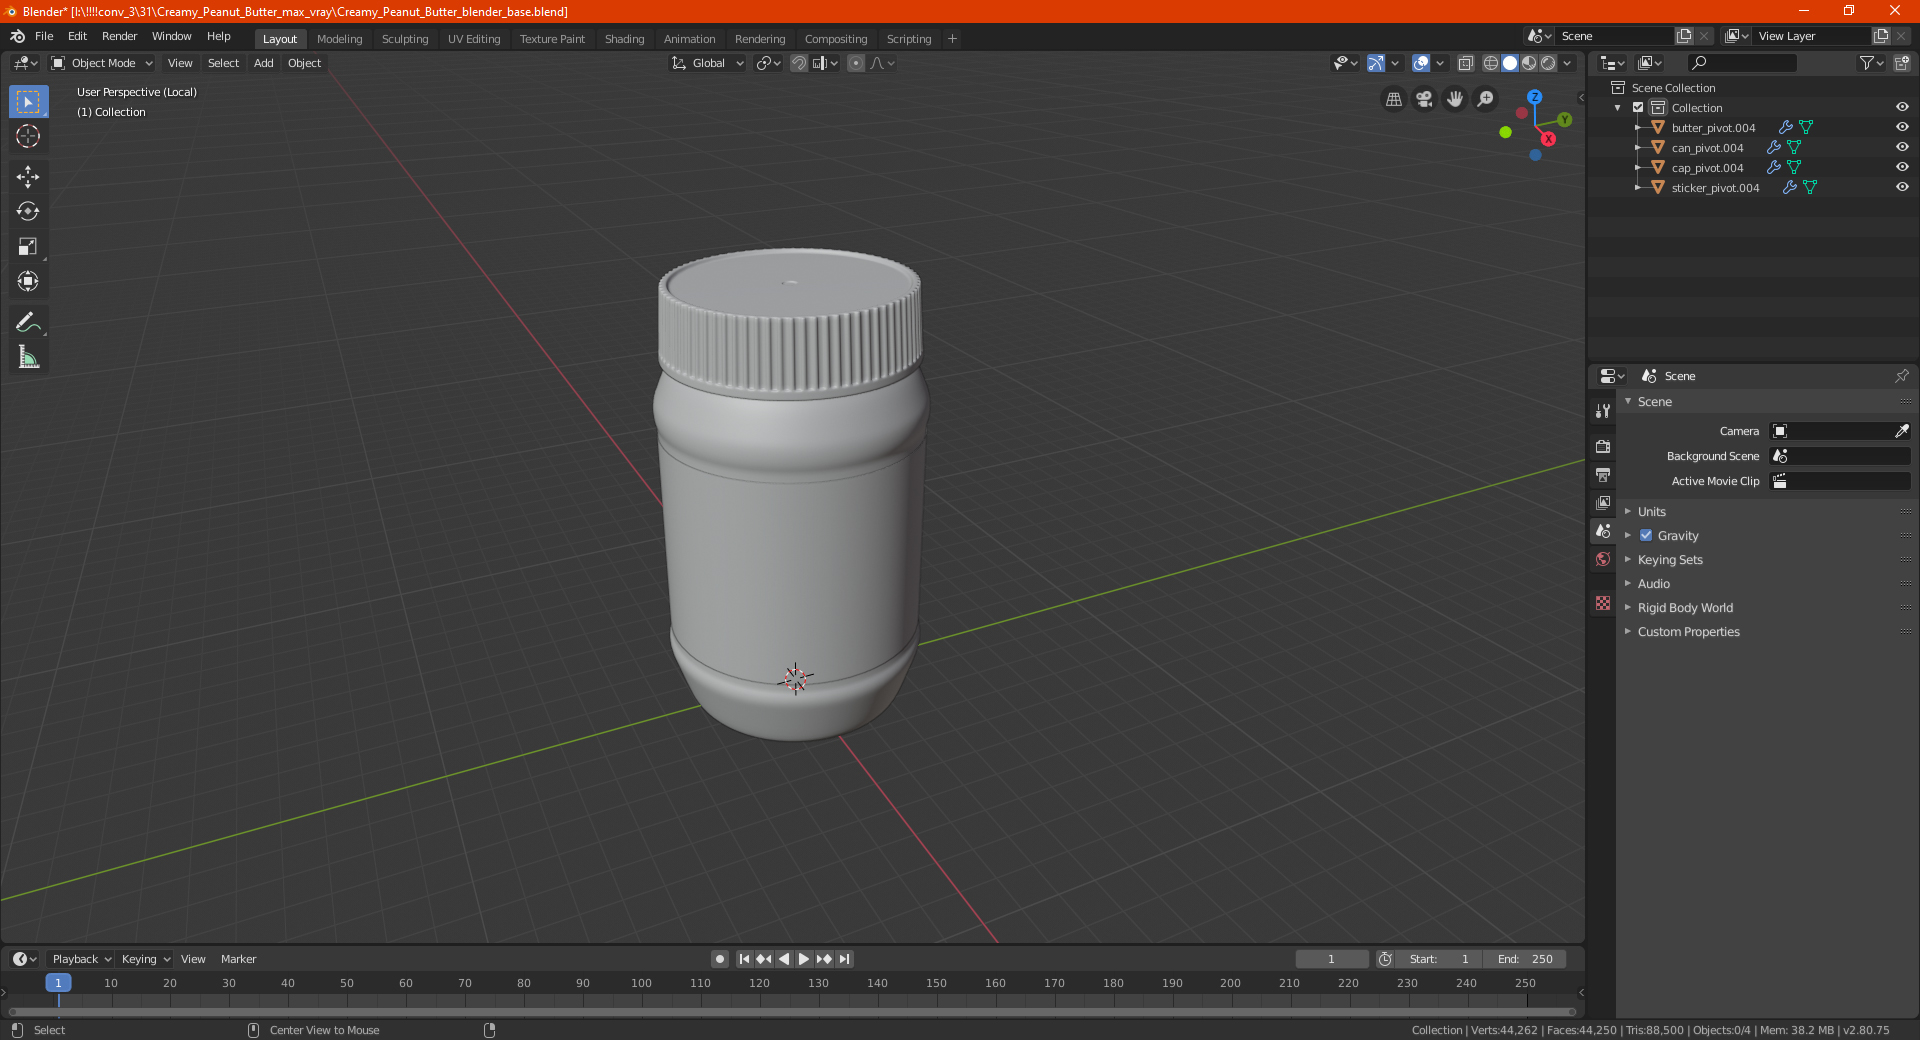Click the pan view hand icon

click(x=1455, y=99)
